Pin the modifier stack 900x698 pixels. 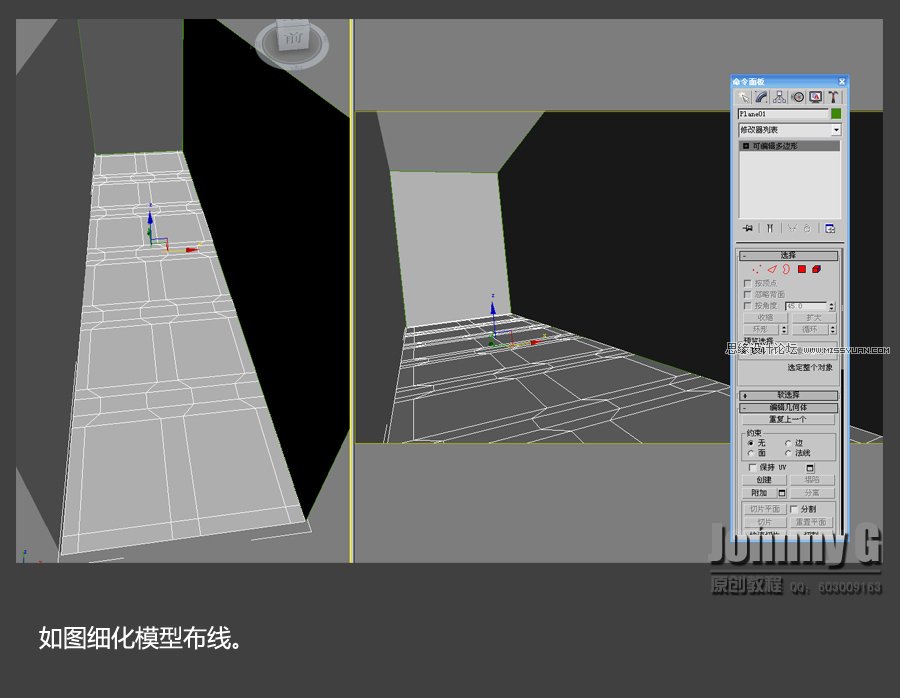(x=747, y=228)
